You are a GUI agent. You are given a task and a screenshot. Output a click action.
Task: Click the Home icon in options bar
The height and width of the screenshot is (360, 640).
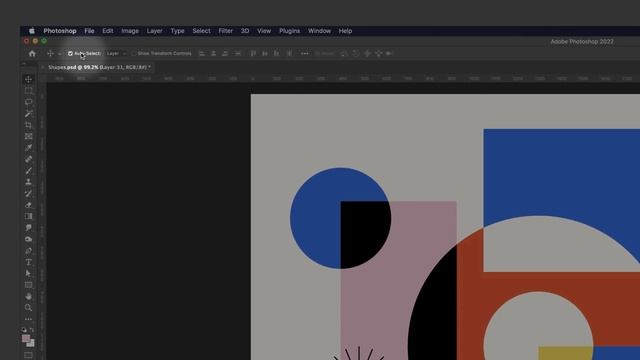[32, 53]
